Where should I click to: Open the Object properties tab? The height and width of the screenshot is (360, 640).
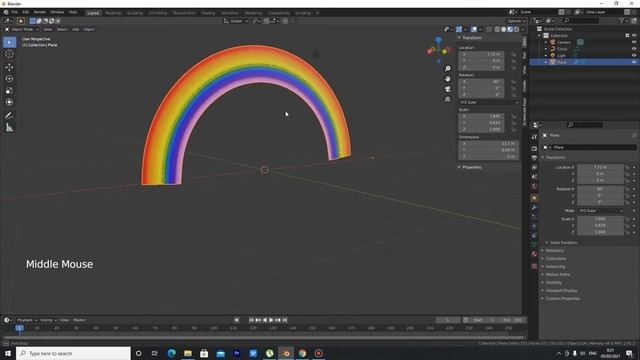[534, 198]
